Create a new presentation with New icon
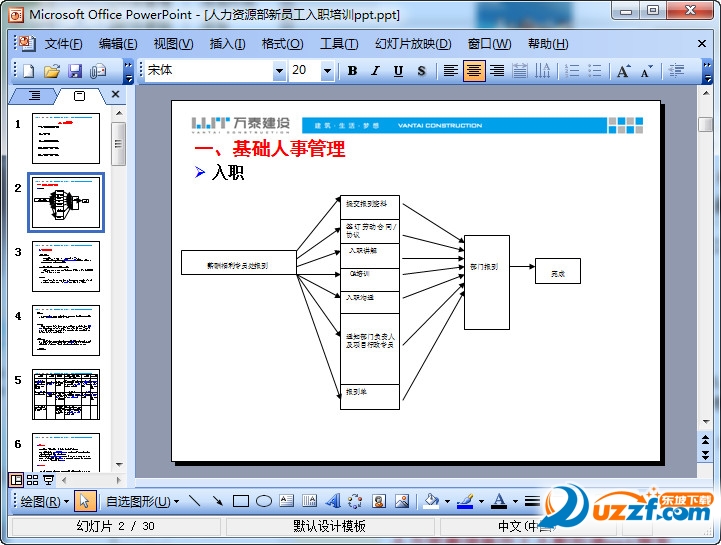Image resolution: width=721 pixels, height=545 pixels. coord(29,71)
